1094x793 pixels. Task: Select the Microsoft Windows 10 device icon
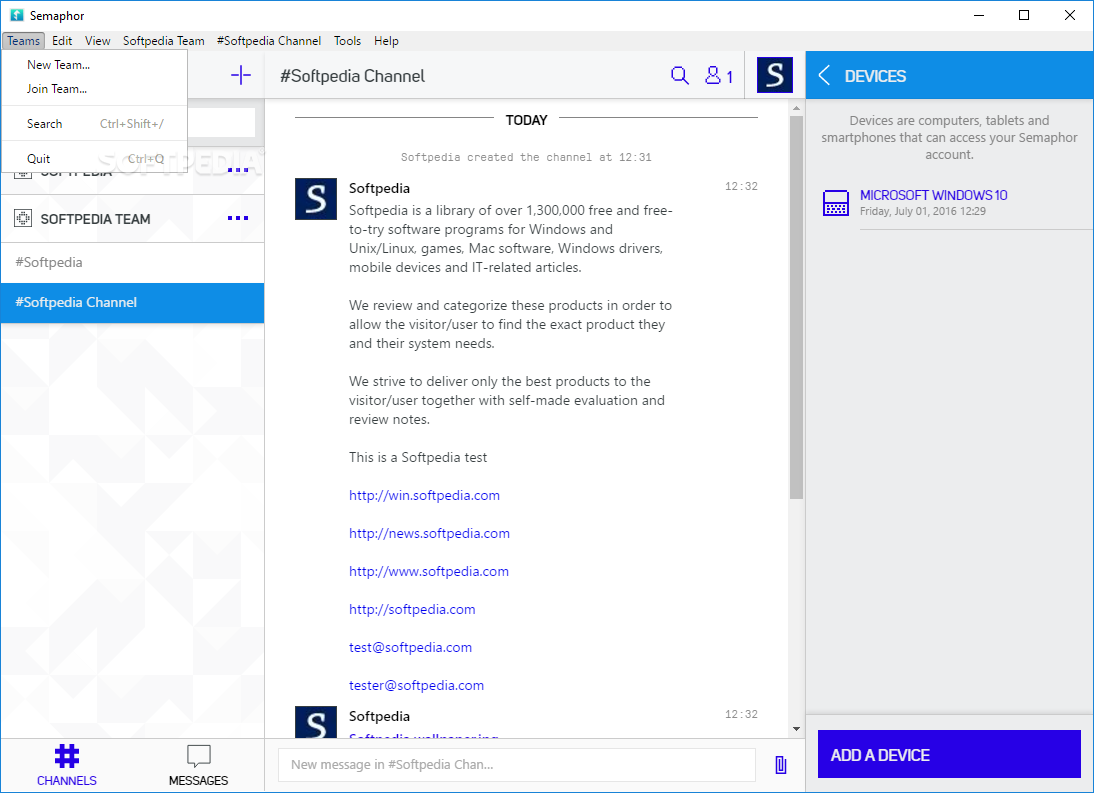836,203
